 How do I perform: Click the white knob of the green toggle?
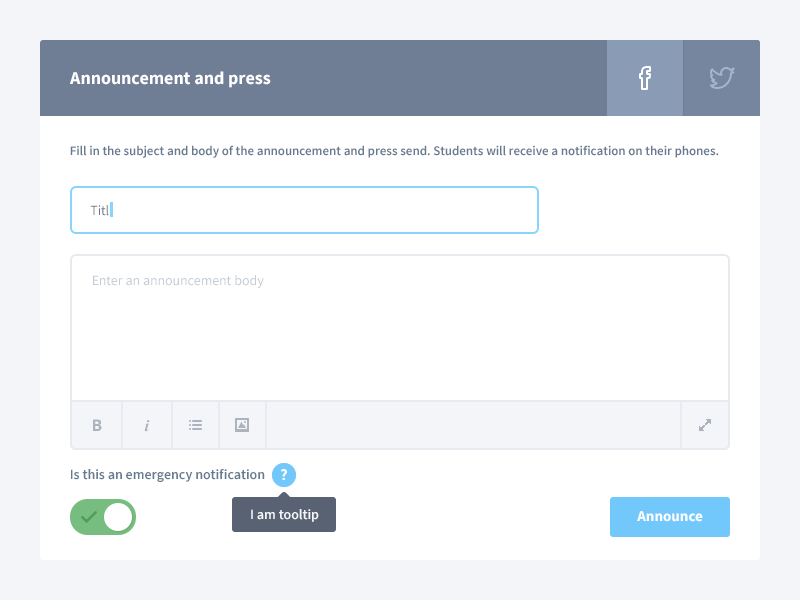click(x=118, y=517)
